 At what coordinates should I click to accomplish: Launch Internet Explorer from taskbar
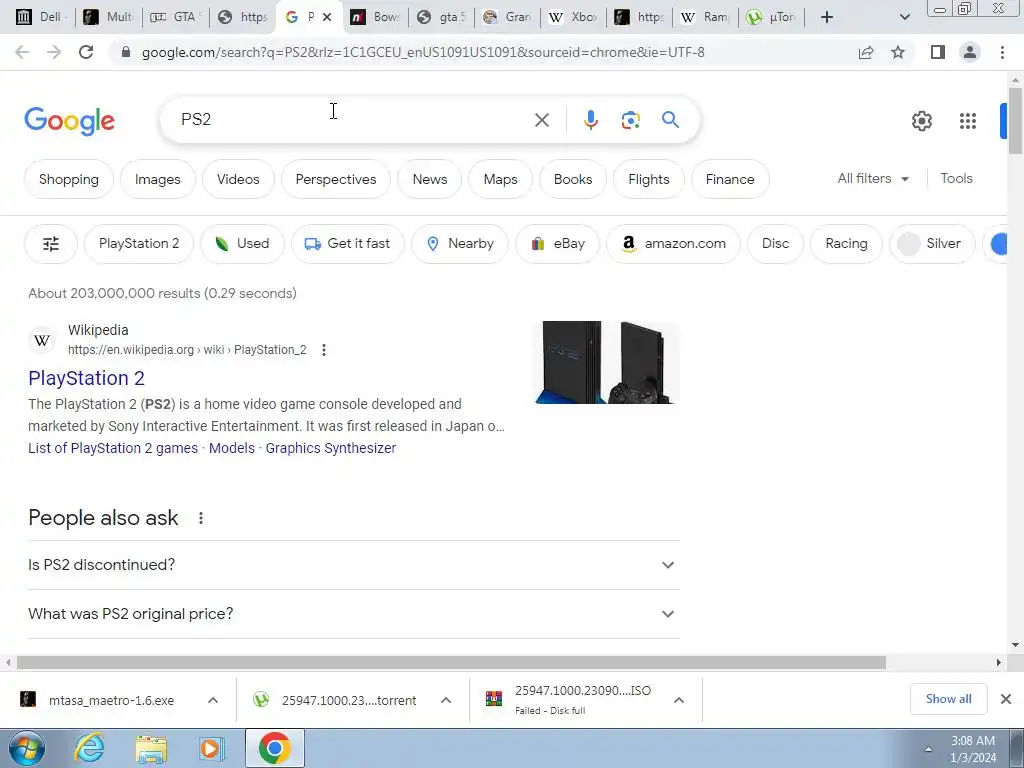(89, 748)
